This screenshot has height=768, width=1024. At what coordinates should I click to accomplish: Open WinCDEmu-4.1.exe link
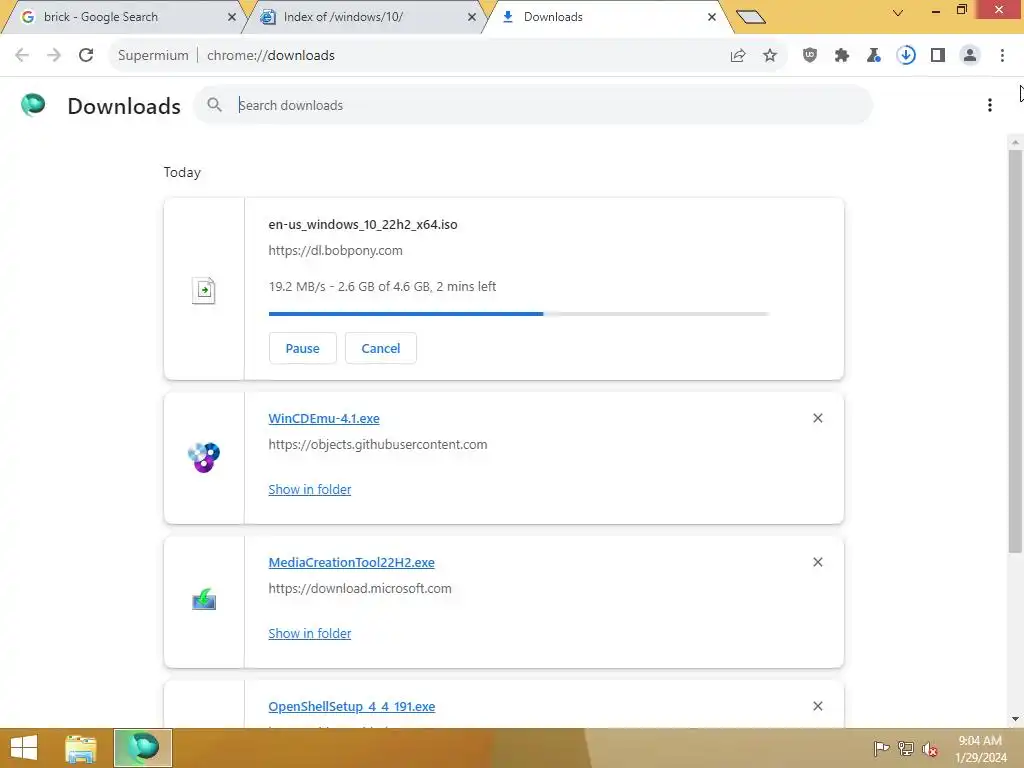point(324,419)
